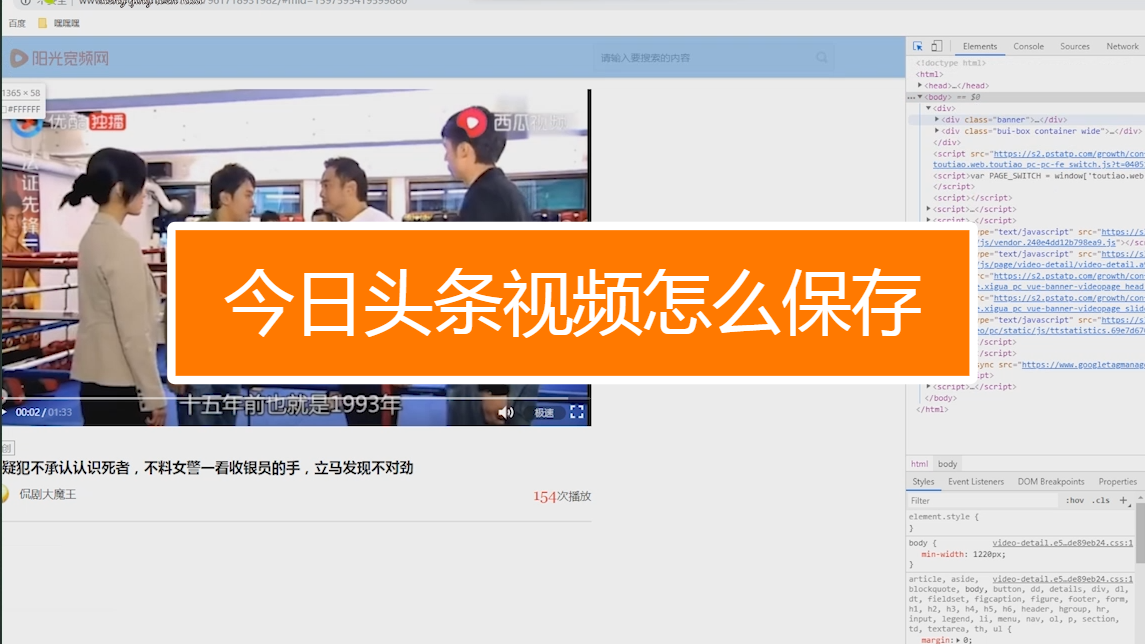Expand the div class banner node

[x=937, y=120]
